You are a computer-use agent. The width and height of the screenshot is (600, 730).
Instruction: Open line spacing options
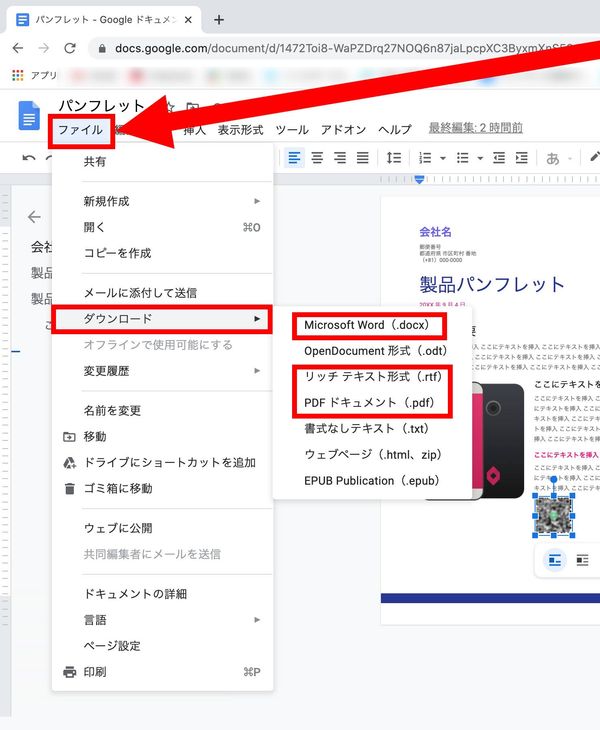point(394,158)
